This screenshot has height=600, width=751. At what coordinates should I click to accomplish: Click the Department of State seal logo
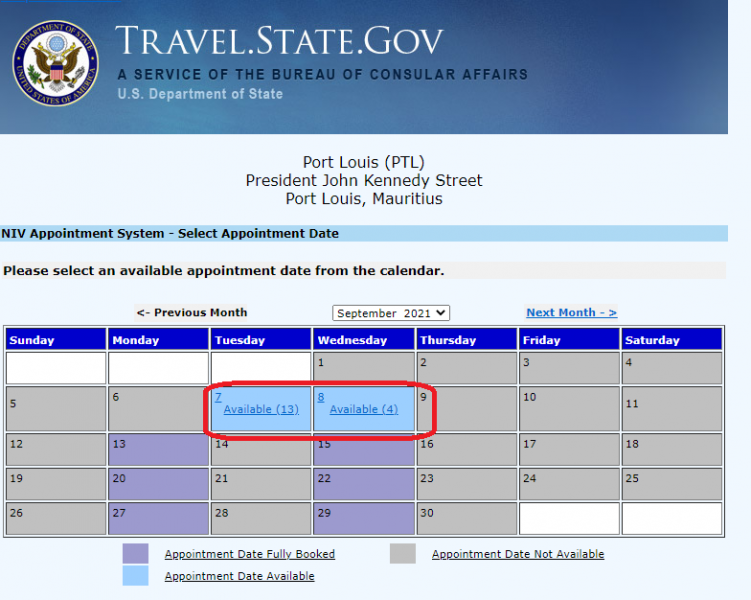click(56, 63)
